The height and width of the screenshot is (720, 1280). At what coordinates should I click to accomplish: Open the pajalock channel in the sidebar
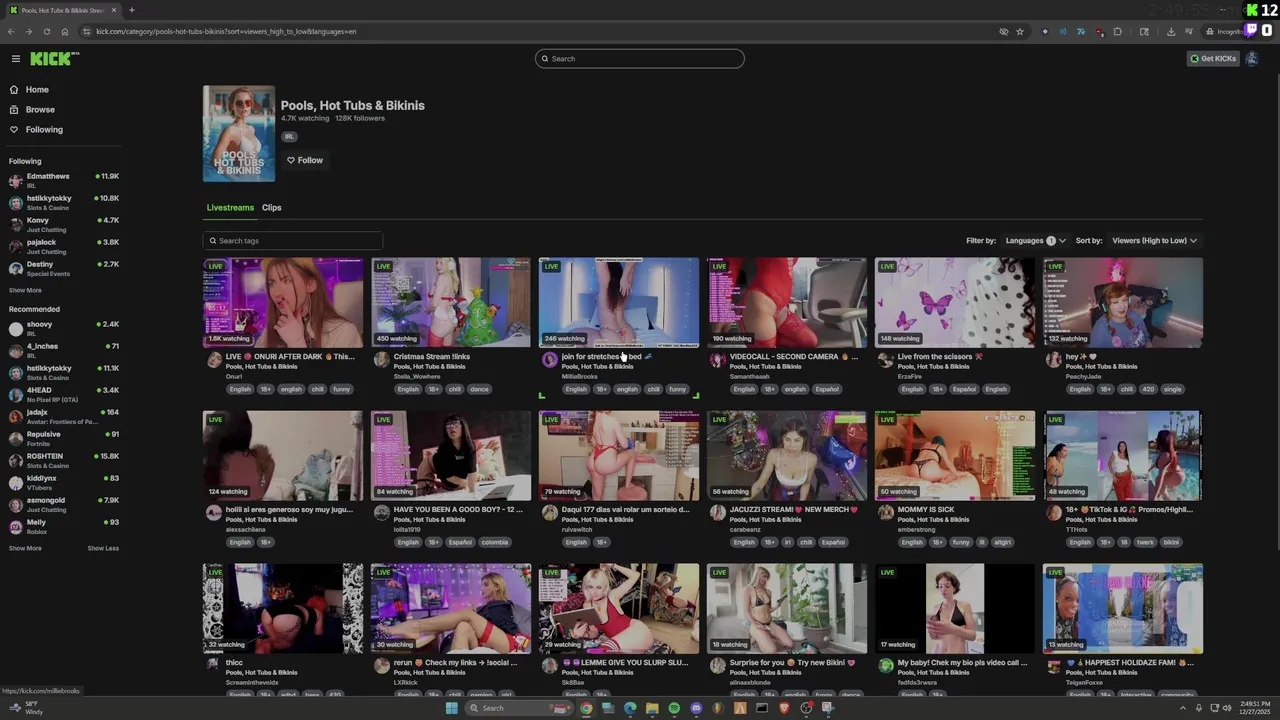click(63, 246)
